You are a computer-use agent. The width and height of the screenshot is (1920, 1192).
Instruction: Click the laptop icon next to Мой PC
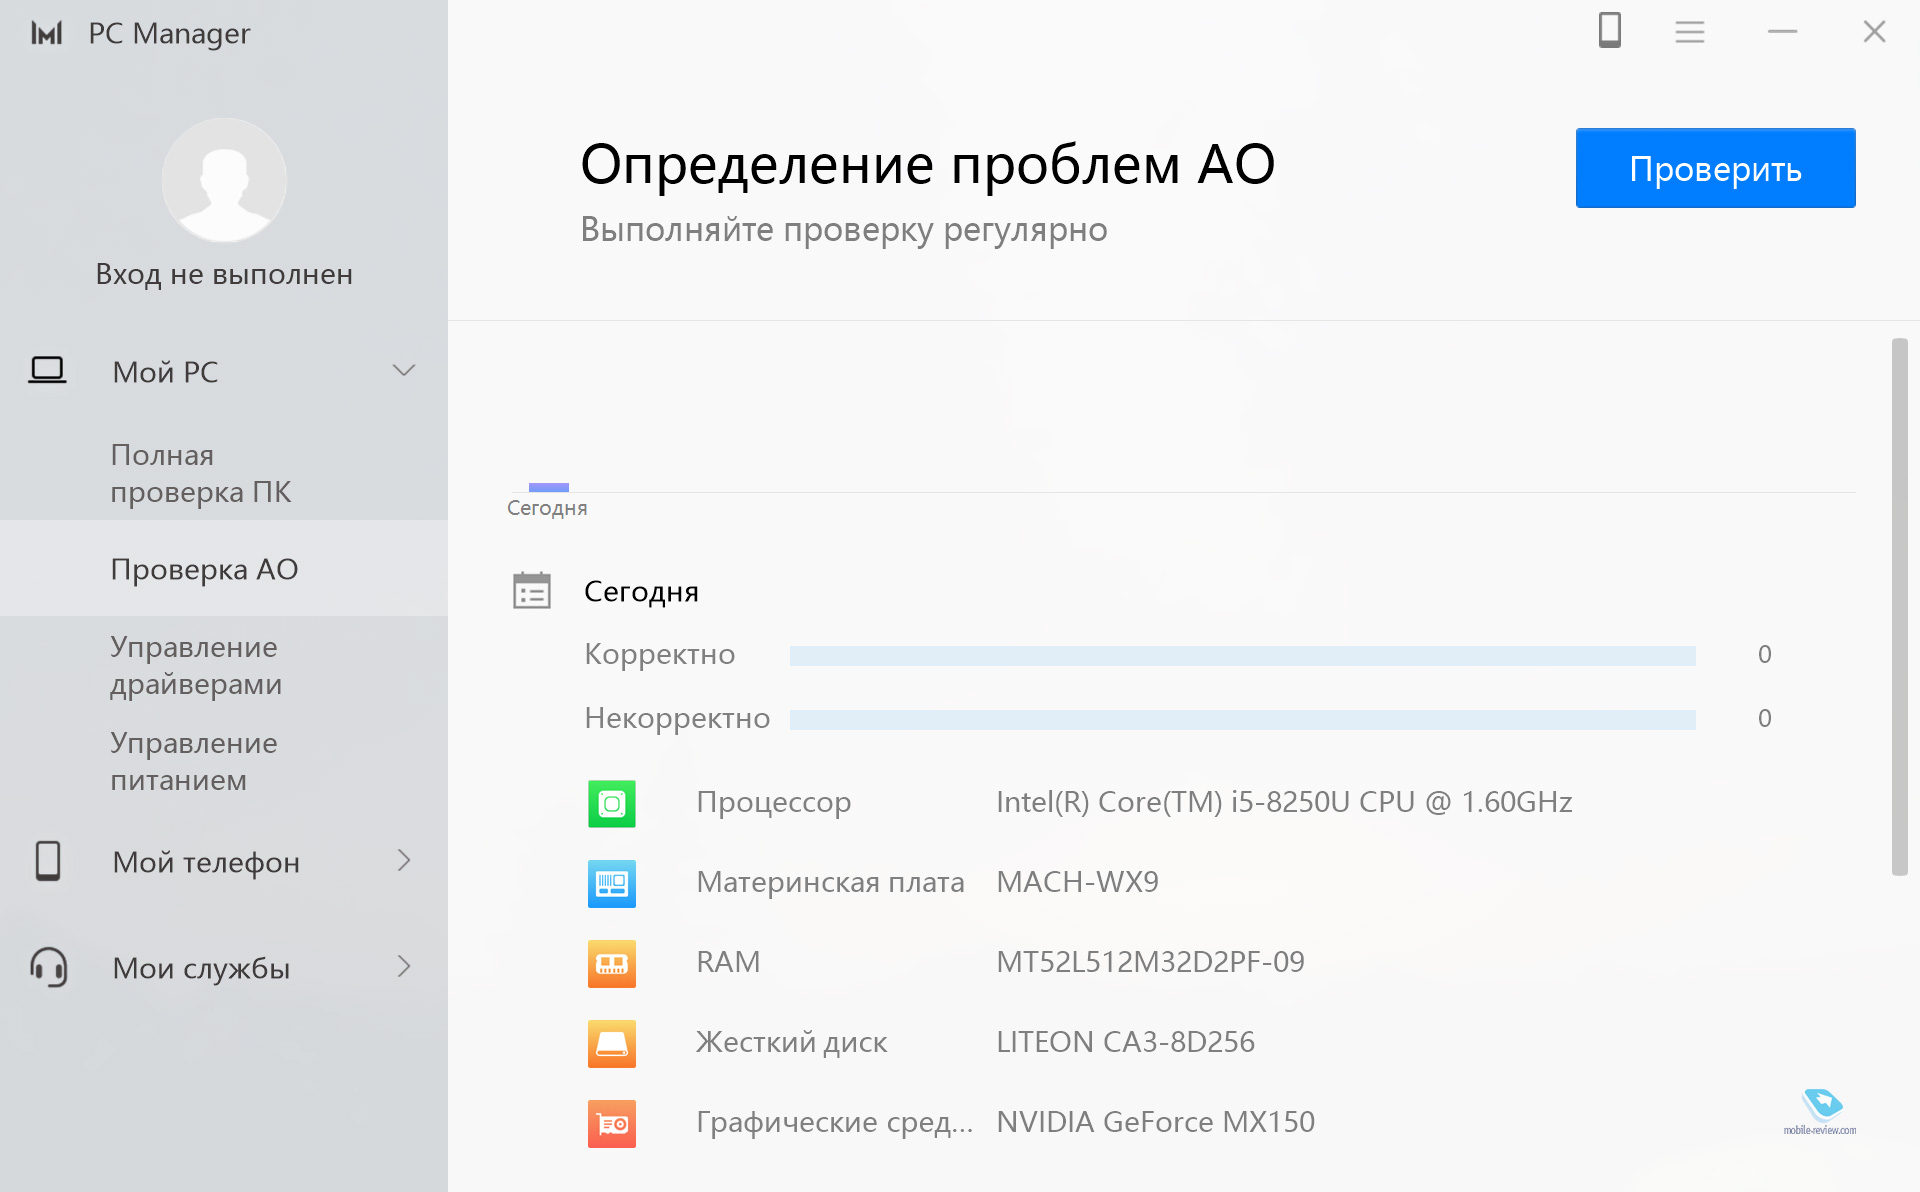(47, 371)
